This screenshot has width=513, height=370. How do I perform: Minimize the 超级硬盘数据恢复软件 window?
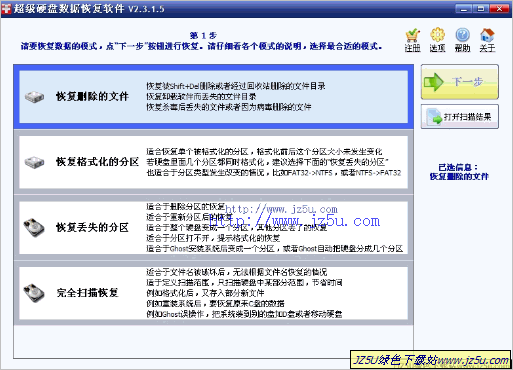click(x=464, y=8)
